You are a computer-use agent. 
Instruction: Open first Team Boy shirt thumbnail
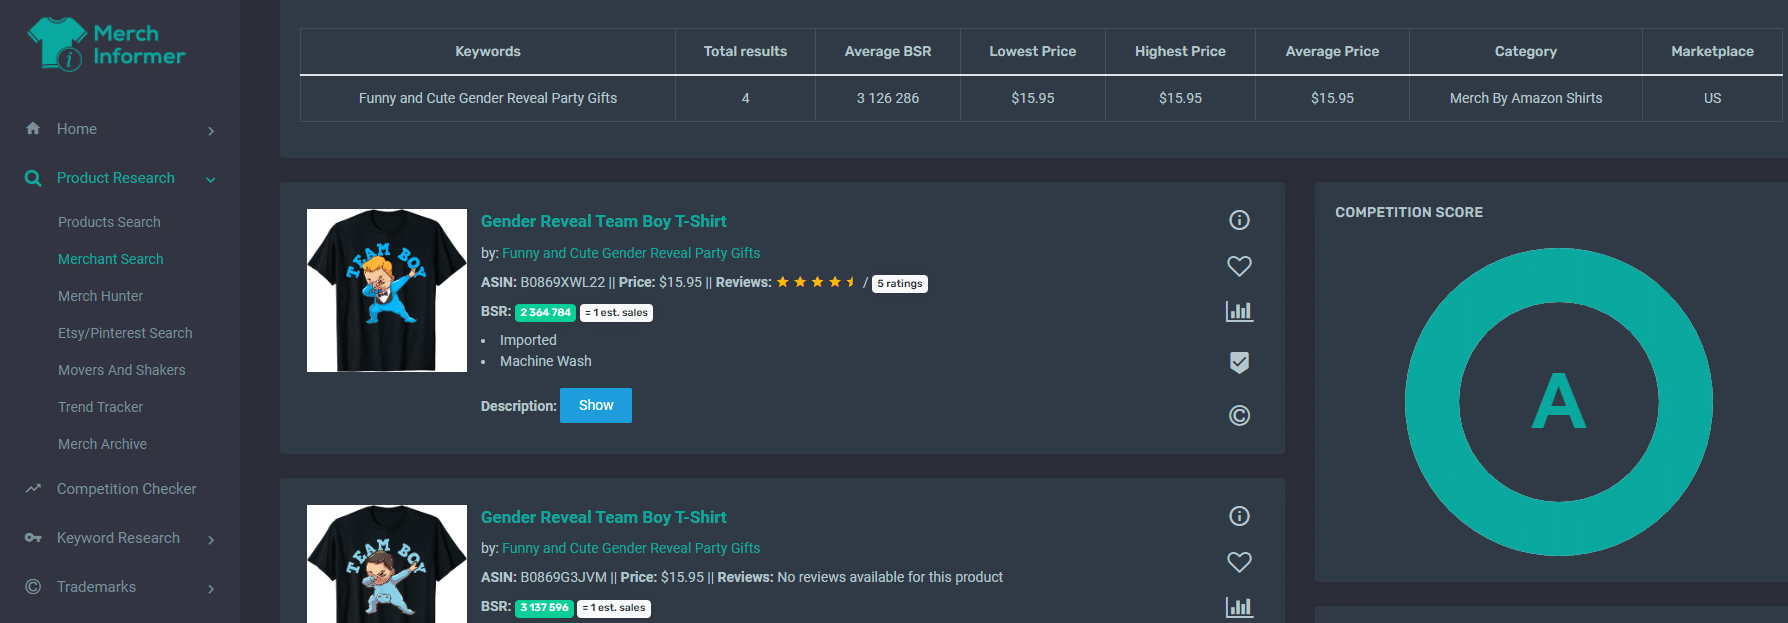pos(387,290)
